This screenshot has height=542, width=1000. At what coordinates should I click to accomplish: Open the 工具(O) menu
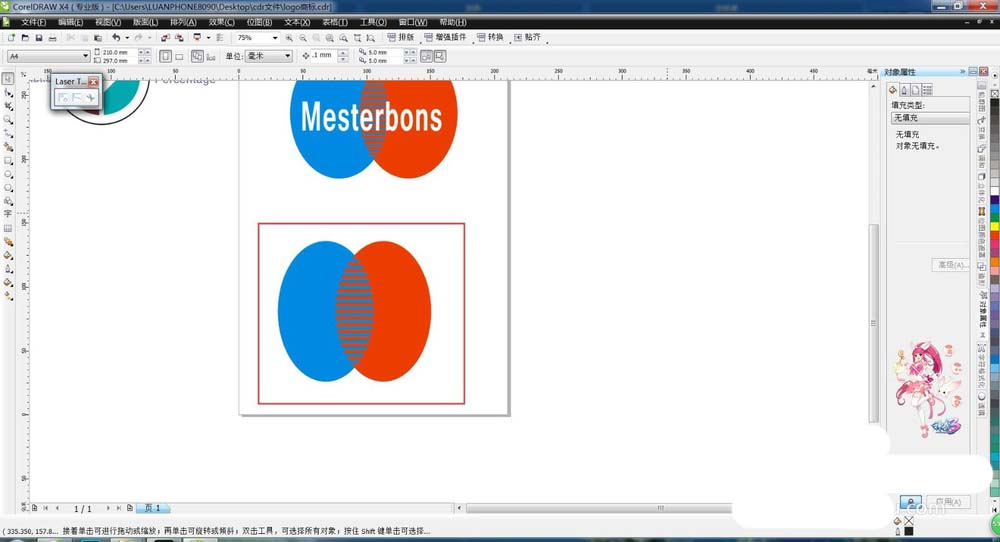point(373,22)
